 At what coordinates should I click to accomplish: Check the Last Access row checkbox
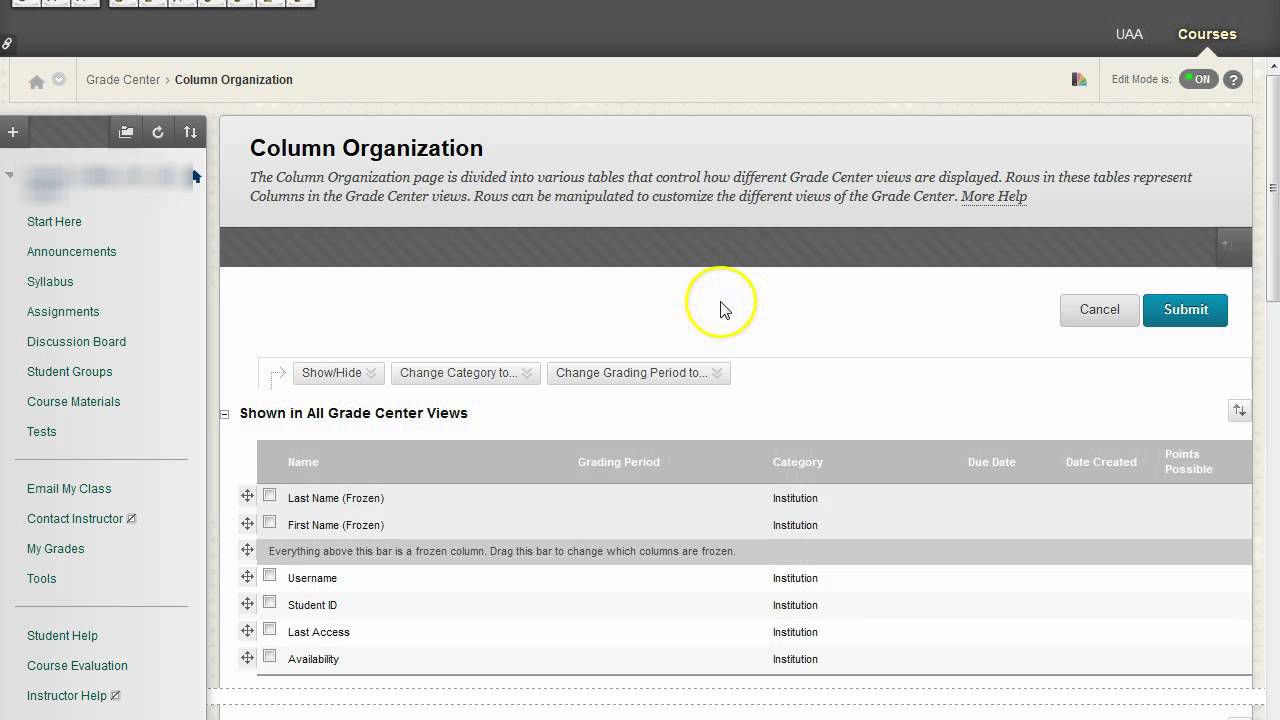[x=269, y=629]
